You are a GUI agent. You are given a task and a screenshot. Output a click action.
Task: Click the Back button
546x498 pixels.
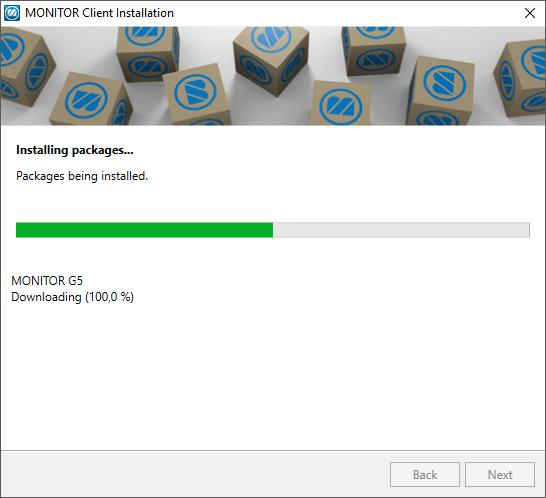coord(425,474)
